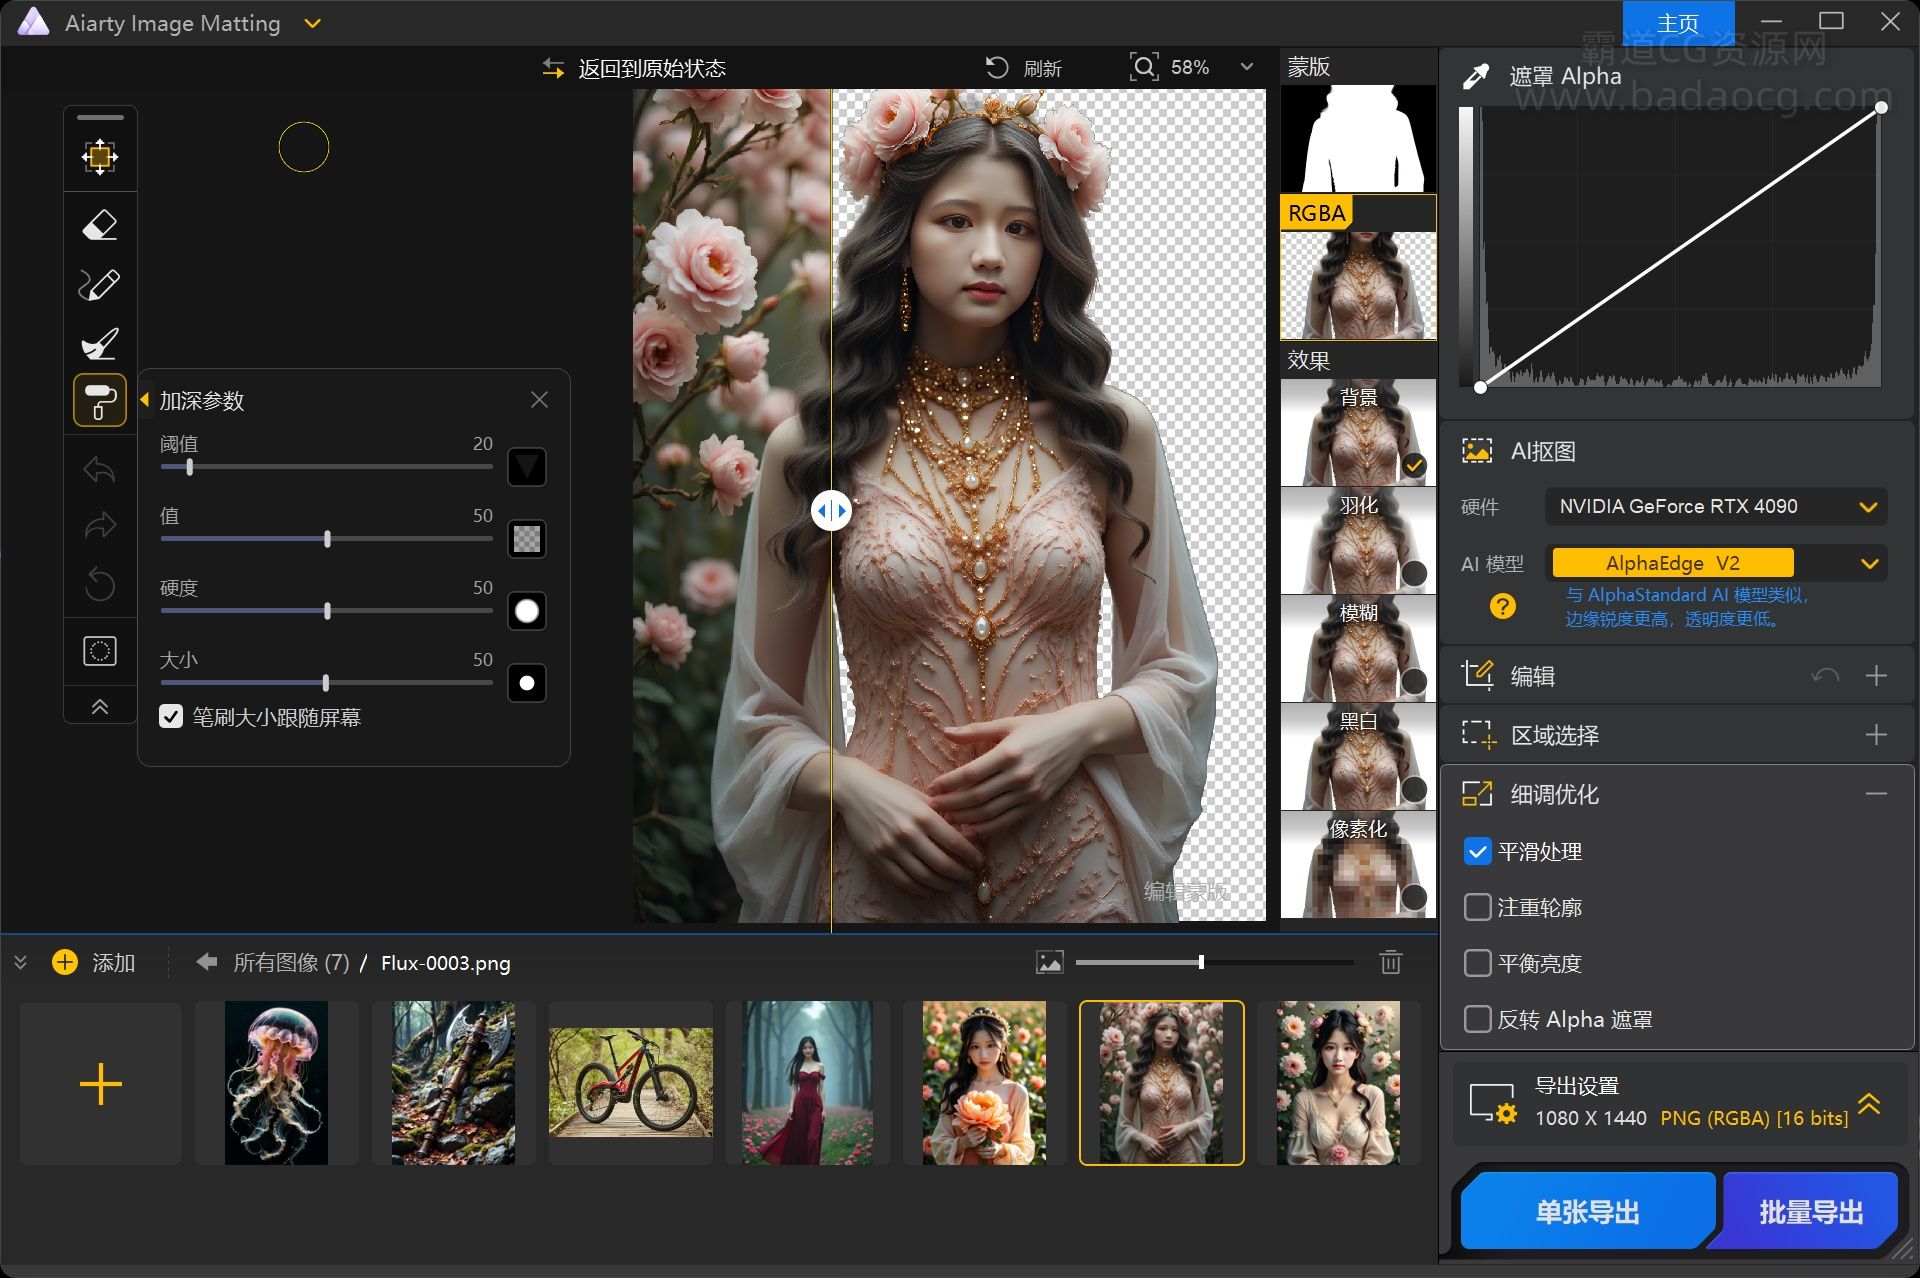Enable 平衡亮度 checkbox

point(1477,964)
